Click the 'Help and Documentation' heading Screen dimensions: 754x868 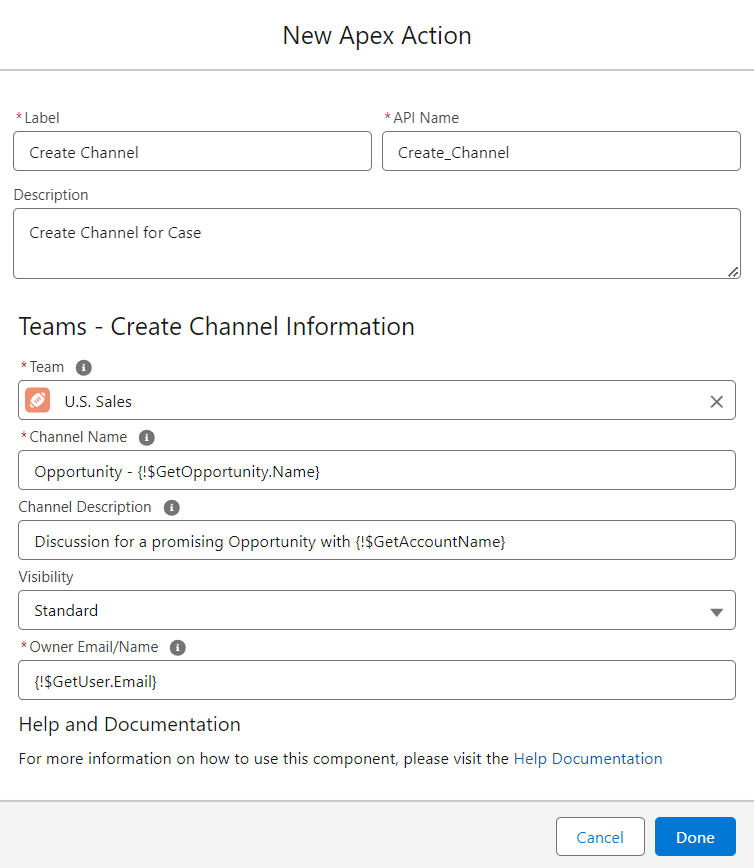pyautogui.click(x=130, y=725)
